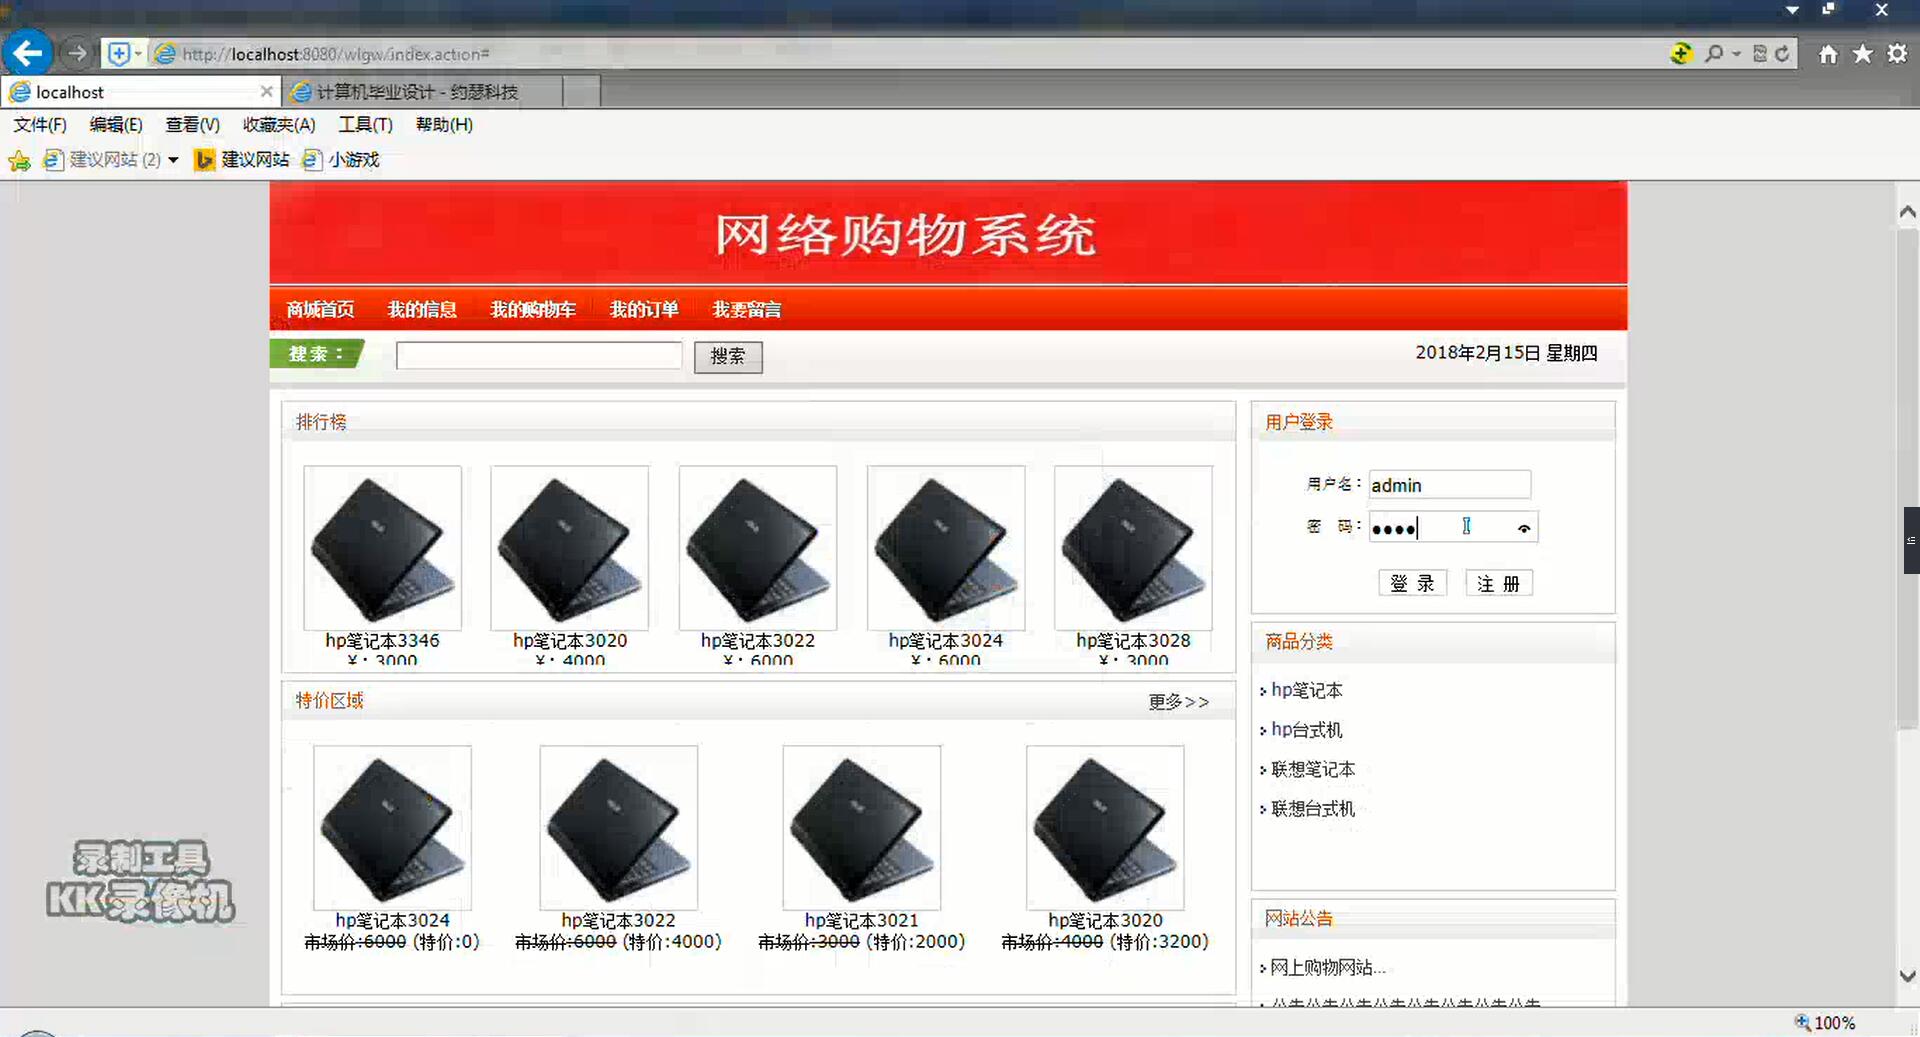Screen dimensions: 1920x1037
Task: Open dropdown arrow beside the shield icon
Action: 138,53
